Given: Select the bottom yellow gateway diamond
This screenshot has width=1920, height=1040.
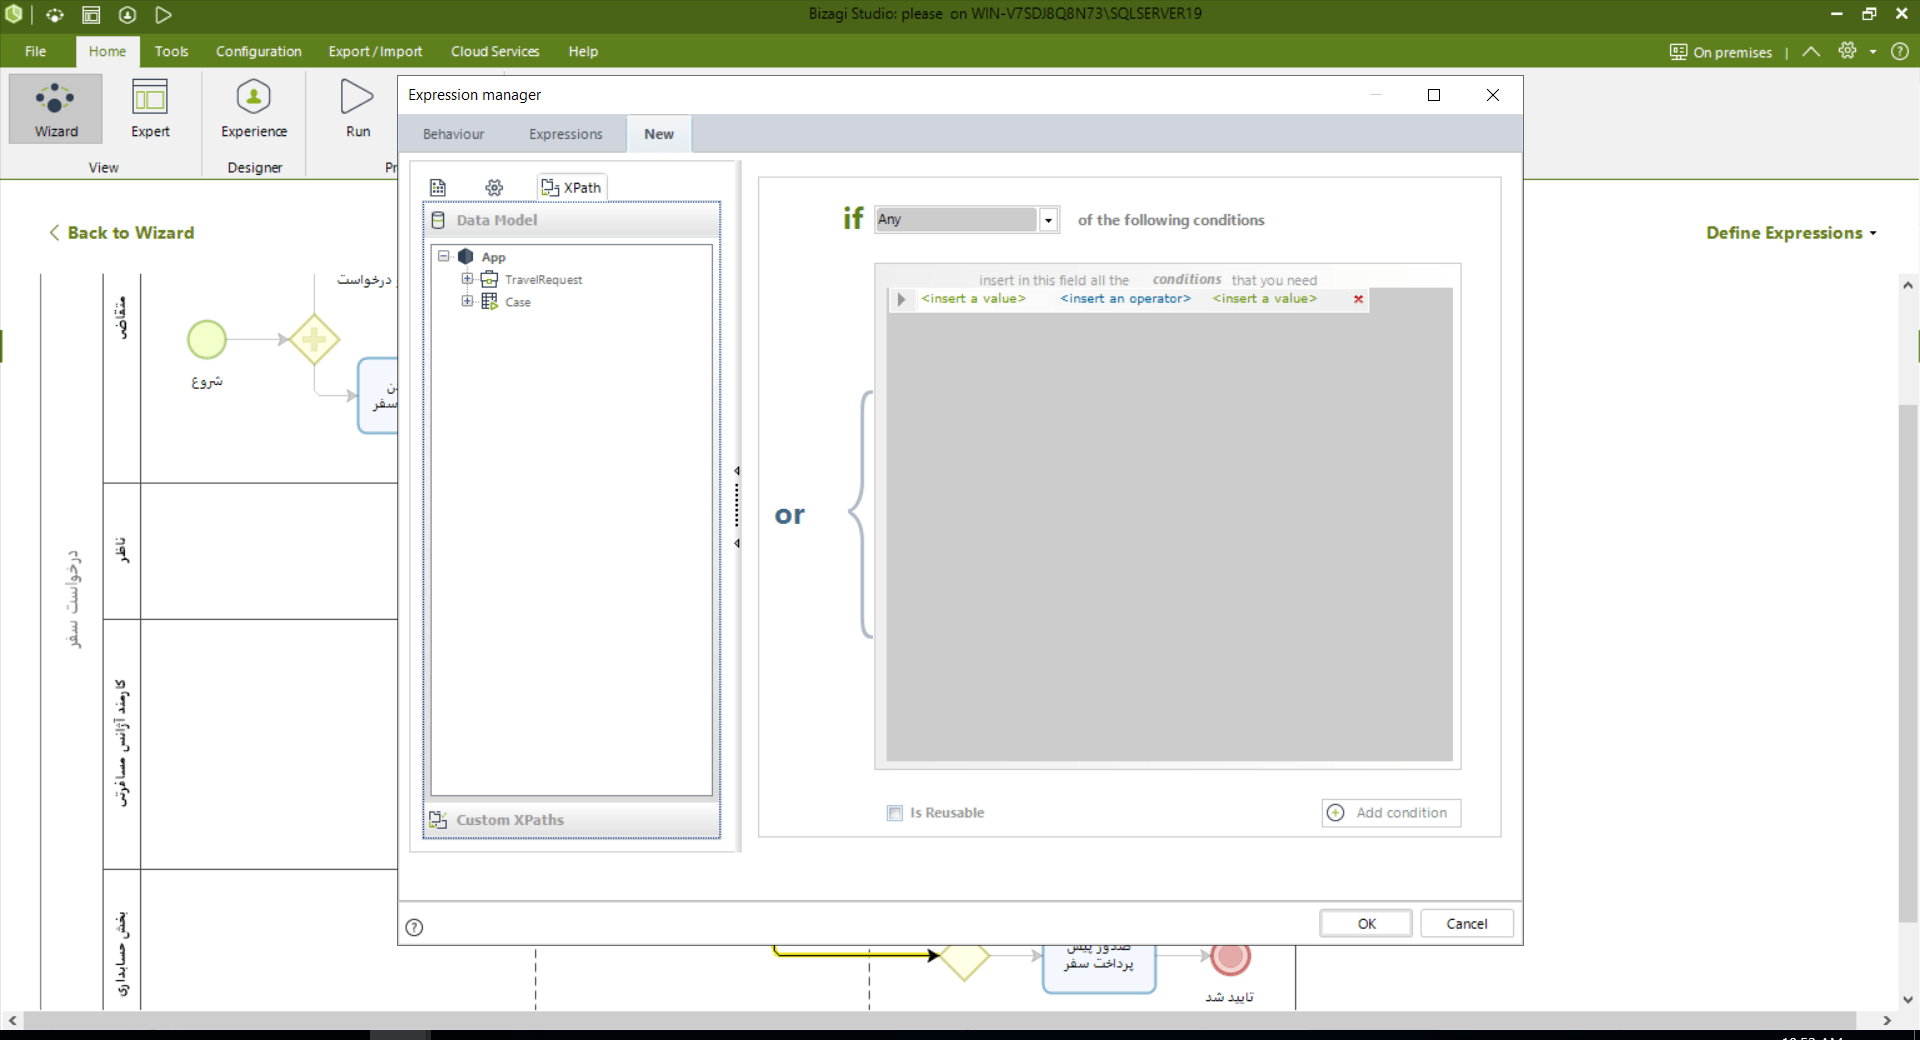Looking at the screenshot, I should pos(964,961).
